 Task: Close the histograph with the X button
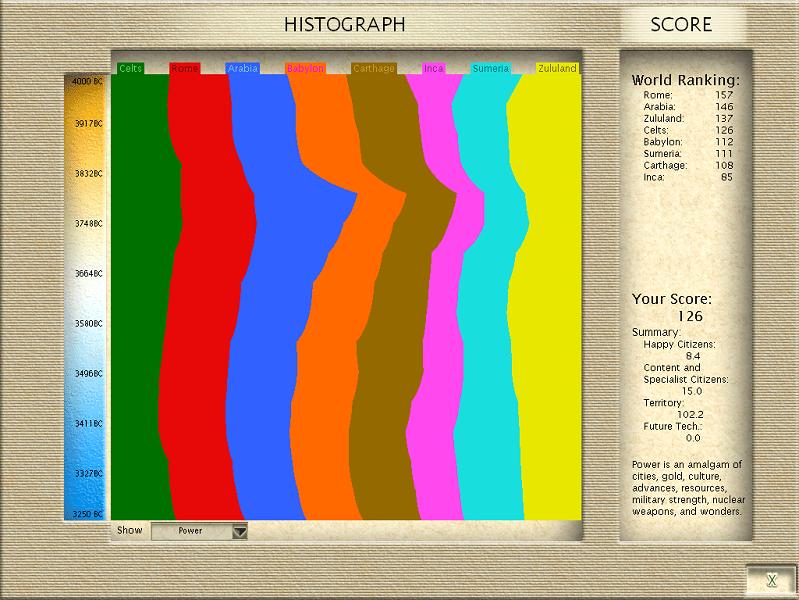(x=771, y=580)
